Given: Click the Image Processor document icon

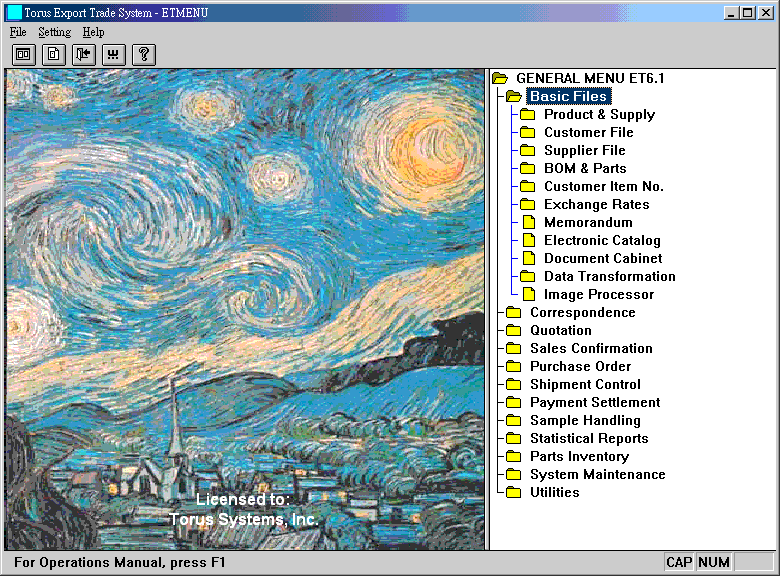Looking at the screenshot, I should (529, 294).
